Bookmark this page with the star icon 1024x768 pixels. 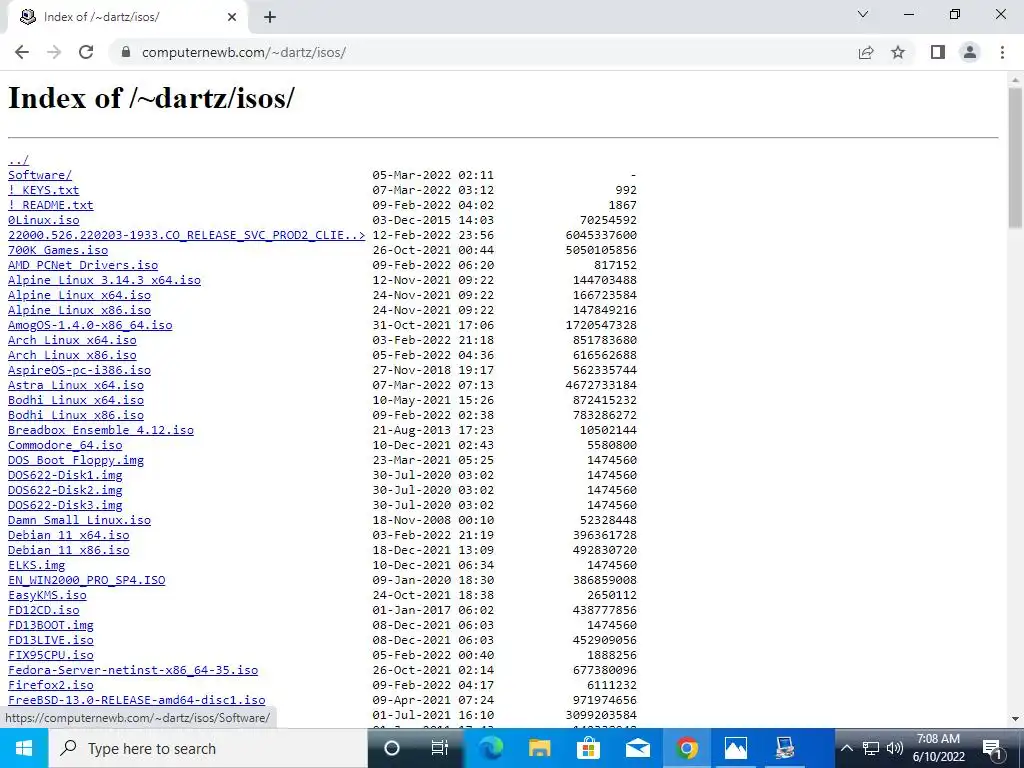pyautogui.click(x=898, y=52)
